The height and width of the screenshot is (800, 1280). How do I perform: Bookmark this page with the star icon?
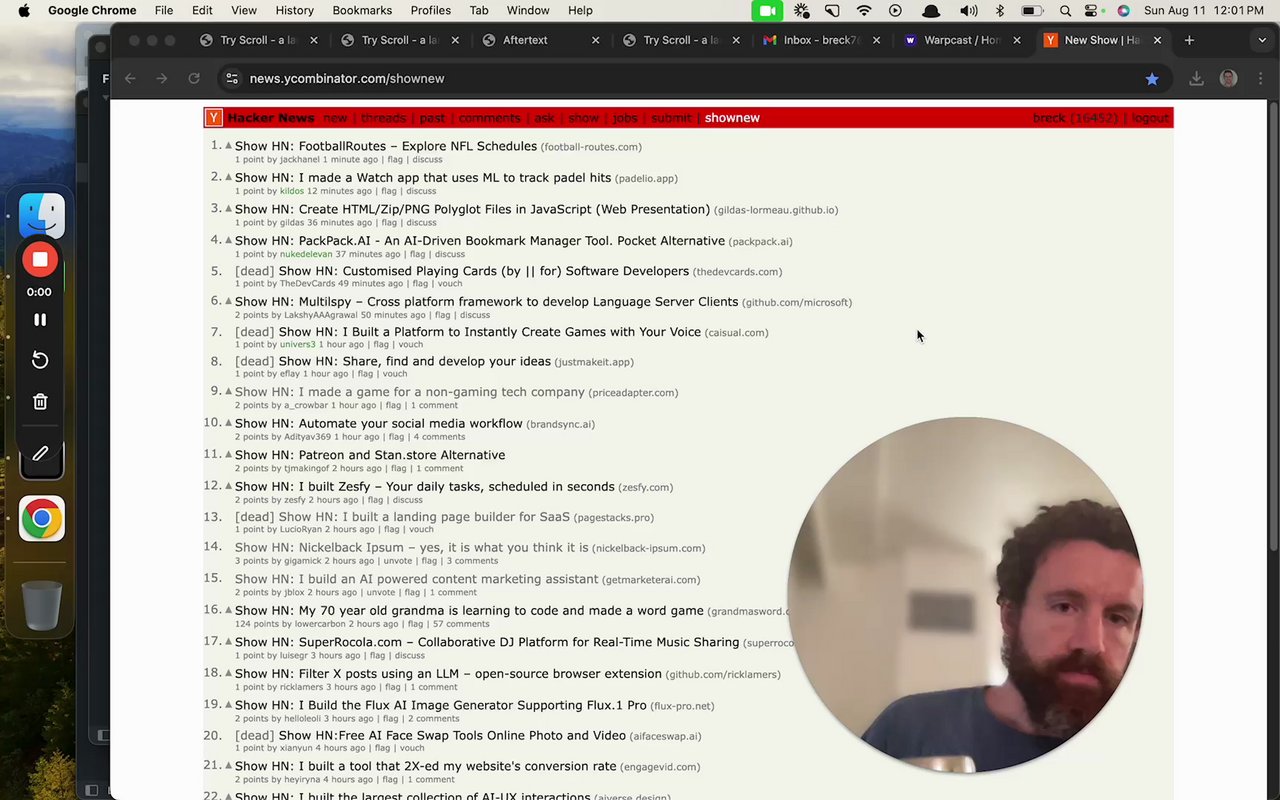click(1152, 79)
